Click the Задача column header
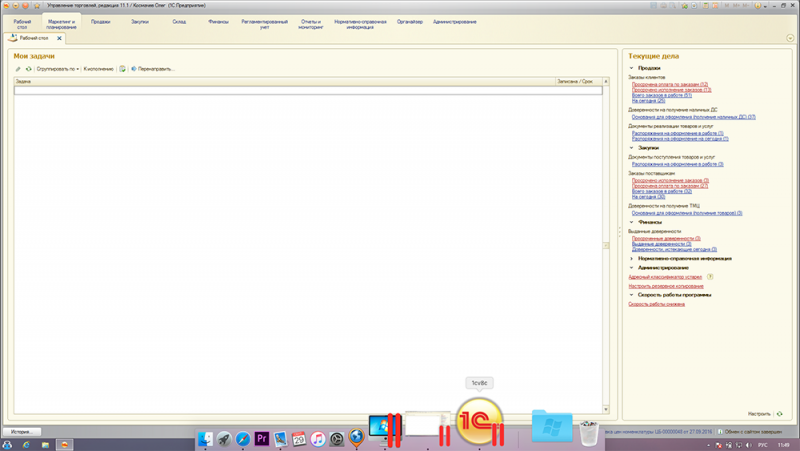 click(284, 82)
